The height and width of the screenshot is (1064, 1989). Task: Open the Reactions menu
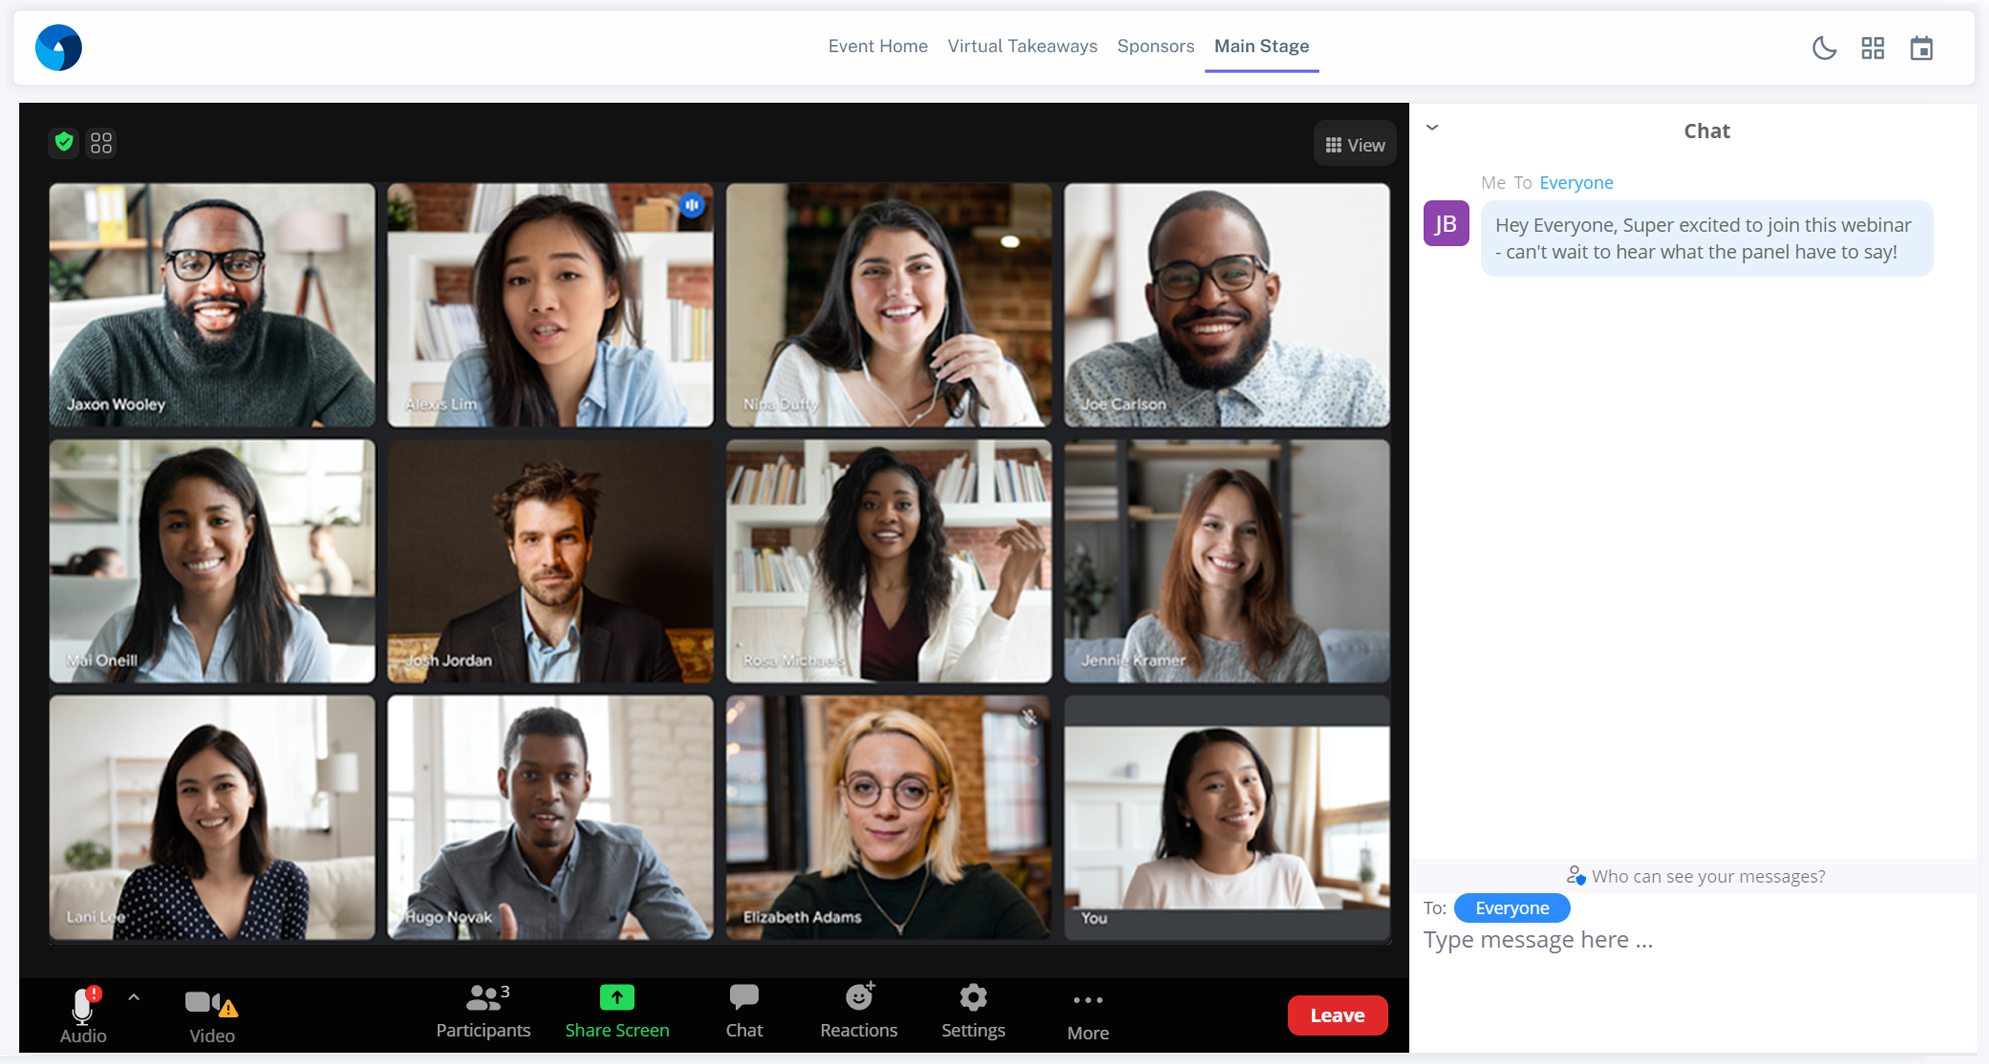point(859,1012)
